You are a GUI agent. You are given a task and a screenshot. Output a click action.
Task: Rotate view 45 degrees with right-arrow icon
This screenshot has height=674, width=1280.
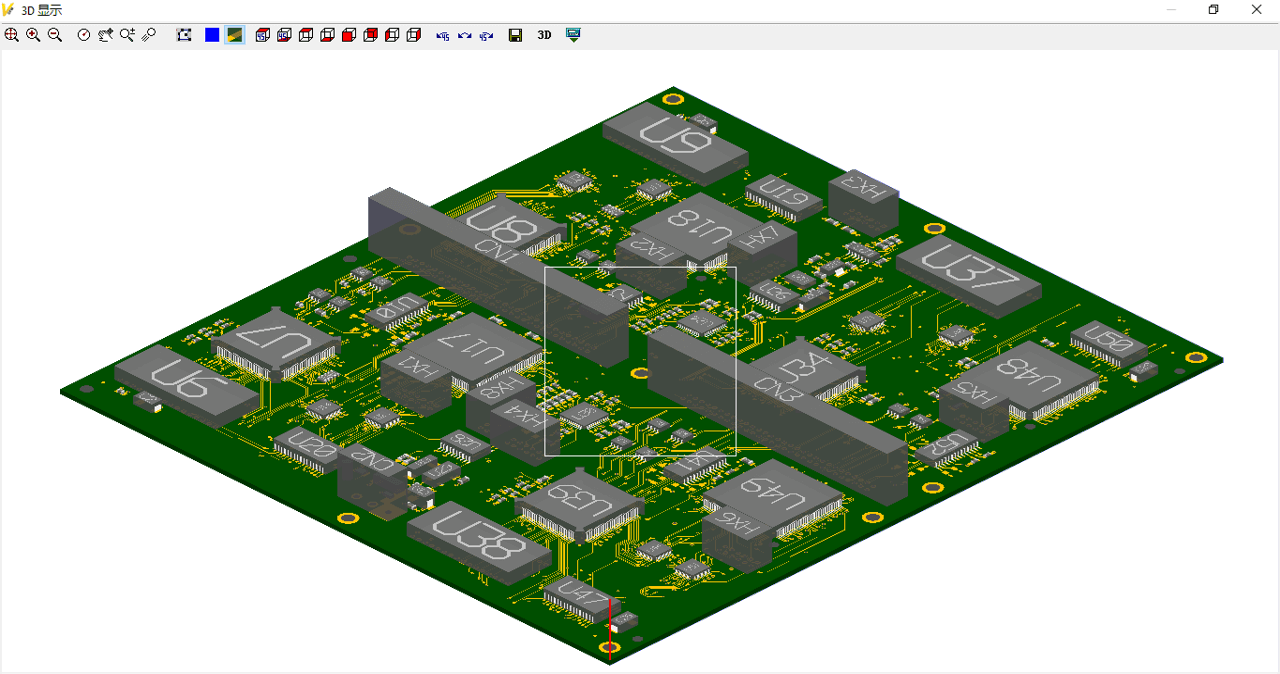[x=486, y=35]
